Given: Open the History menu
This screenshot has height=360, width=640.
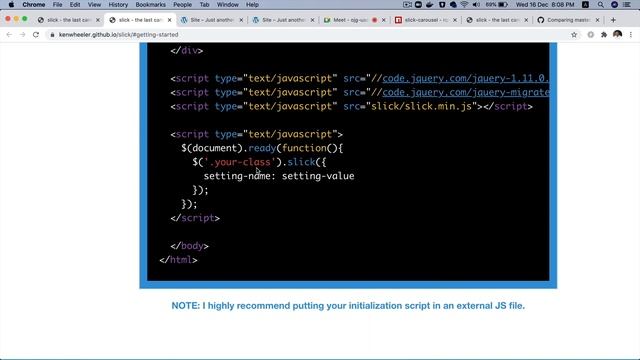Looking at the screenshot, I should (118, 4).
